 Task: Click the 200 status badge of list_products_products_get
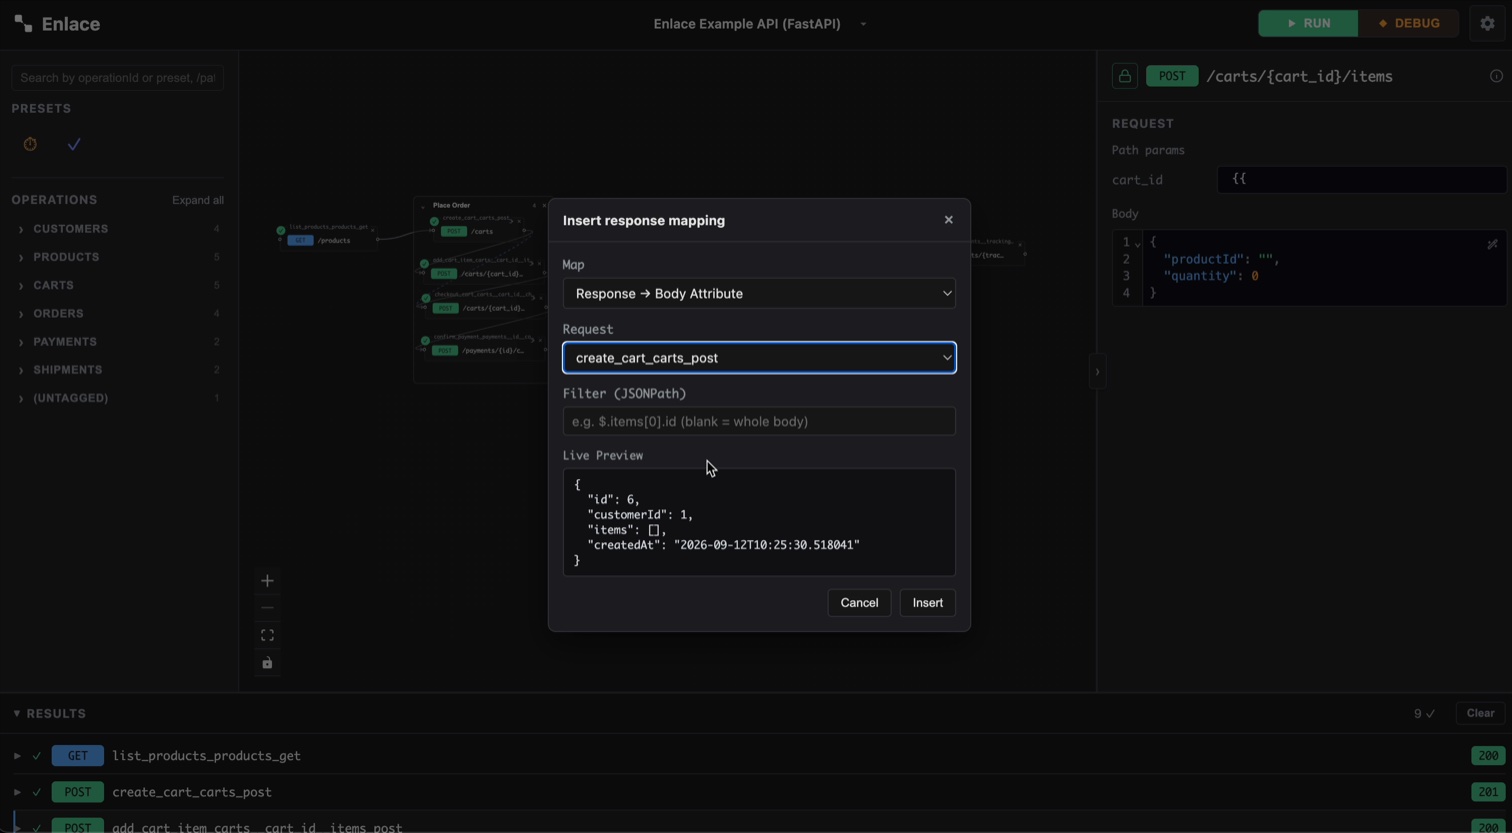pyautogui.click(x=1488, y=756)
